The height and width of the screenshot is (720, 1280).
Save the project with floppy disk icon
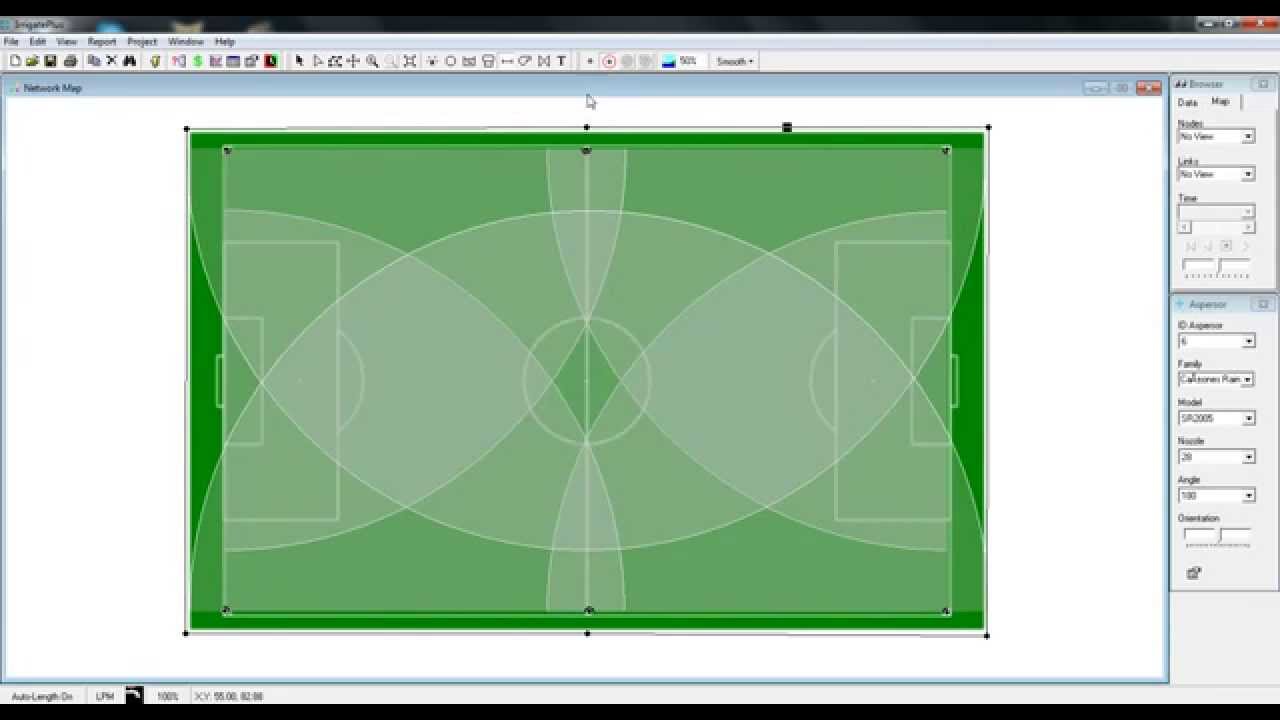tap(50, 61)
